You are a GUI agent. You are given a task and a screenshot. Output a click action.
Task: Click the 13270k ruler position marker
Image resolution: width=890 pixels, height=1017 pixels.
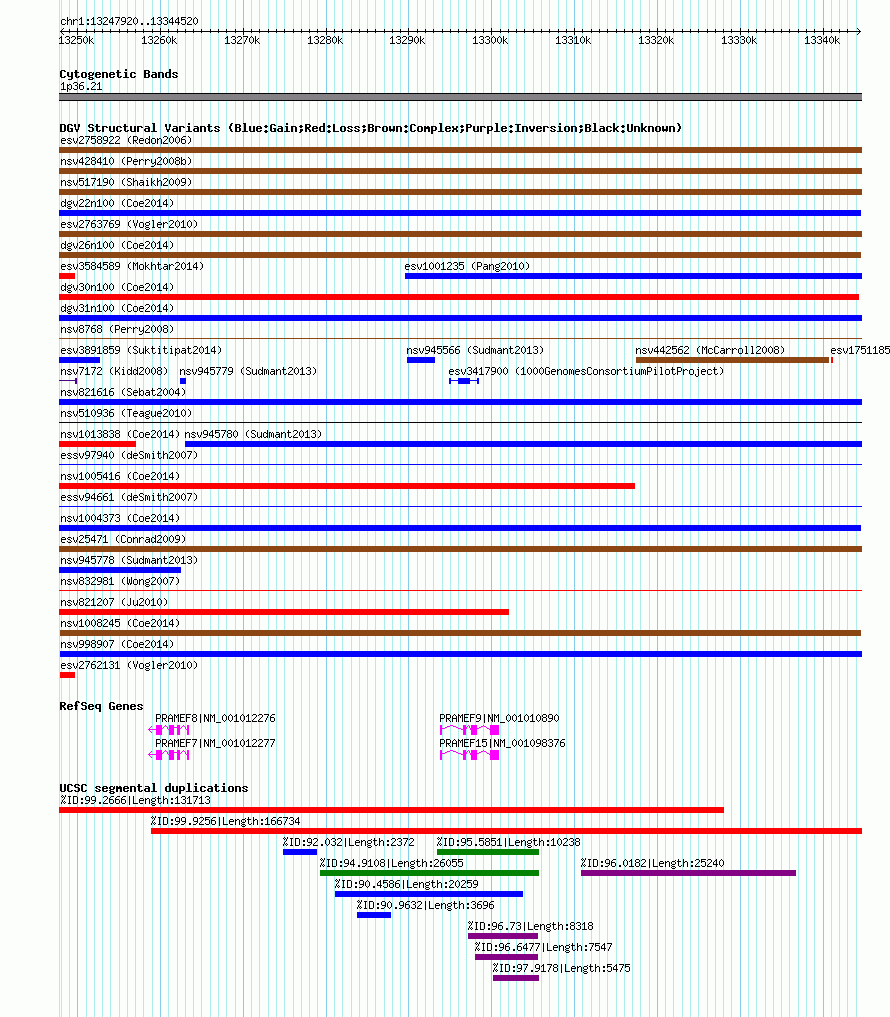[x=242, y=40]
